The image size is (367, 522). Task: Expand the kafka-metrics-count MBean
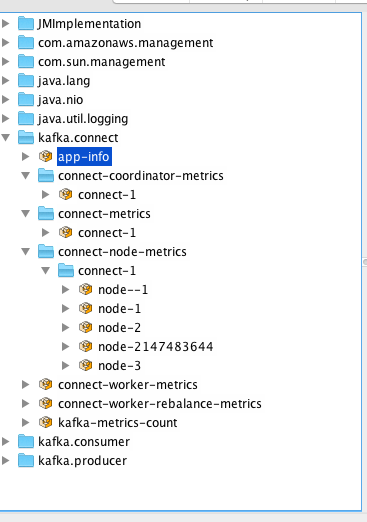coord(26,422)
